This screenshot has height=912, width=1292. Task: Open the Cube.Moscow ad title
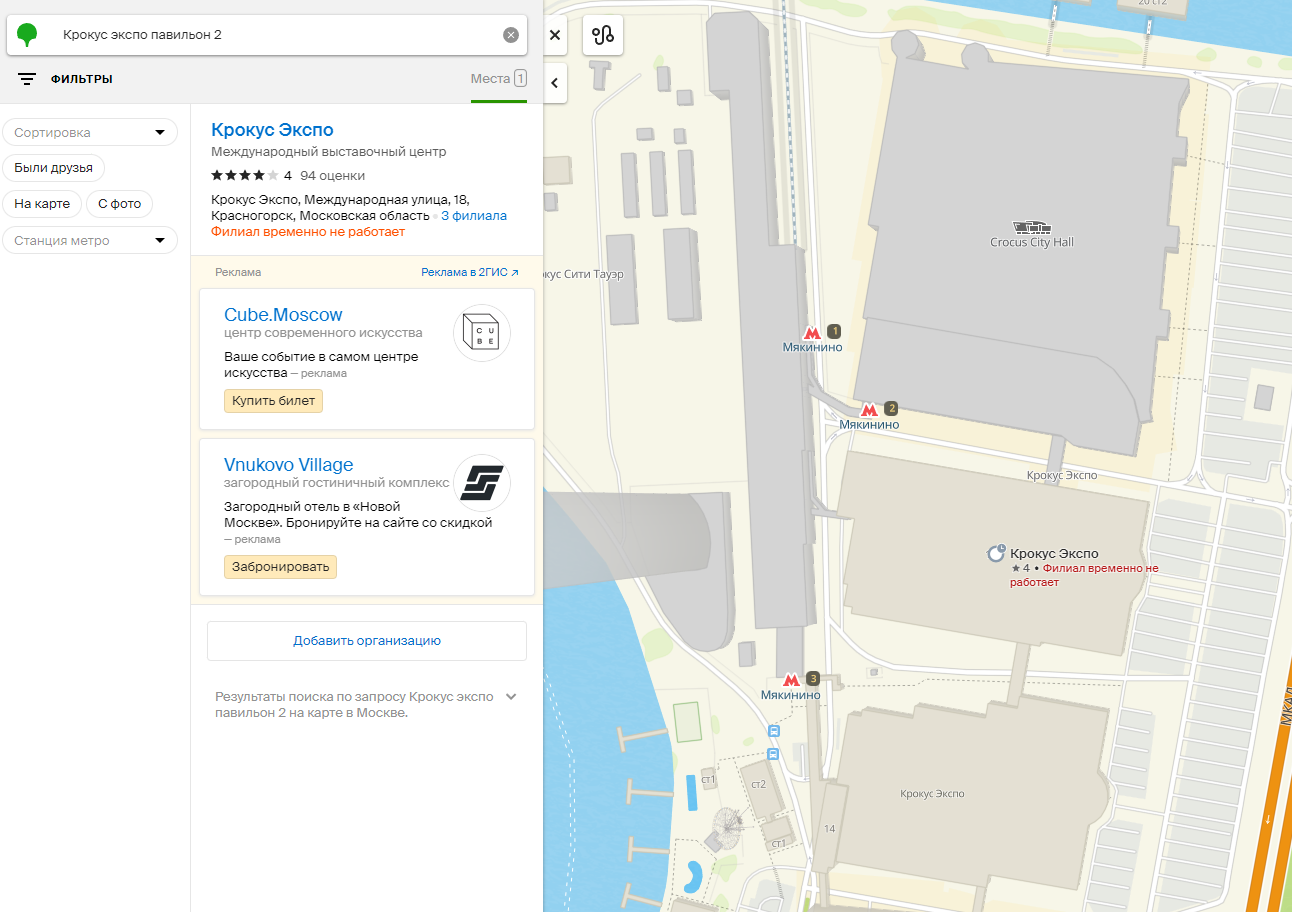(x=283, y=315)
